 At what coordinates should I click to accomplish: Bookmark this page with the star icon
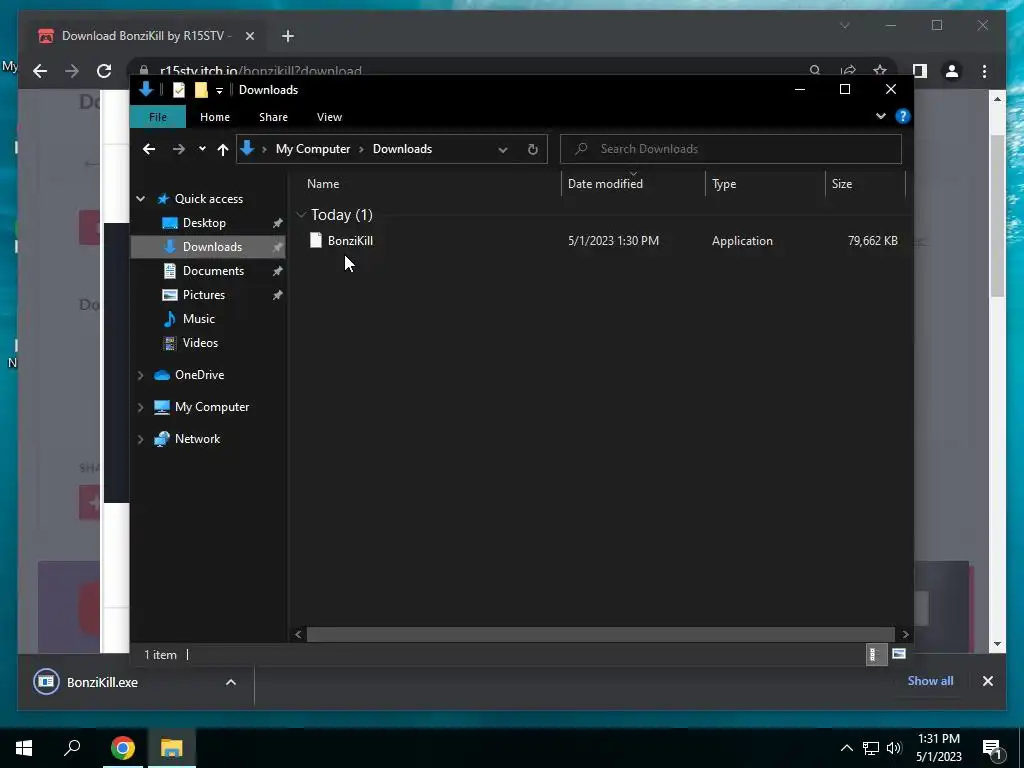pyautogui.click(x=880, y=71)
